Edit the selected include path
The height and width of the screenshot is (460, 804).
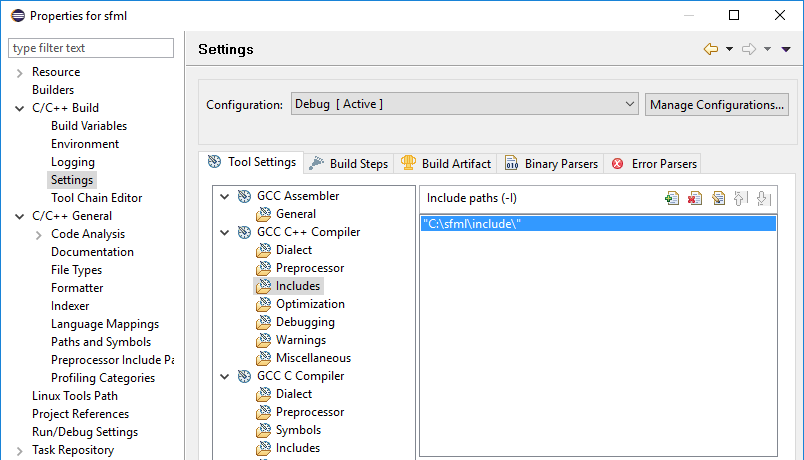coord(718,198)
